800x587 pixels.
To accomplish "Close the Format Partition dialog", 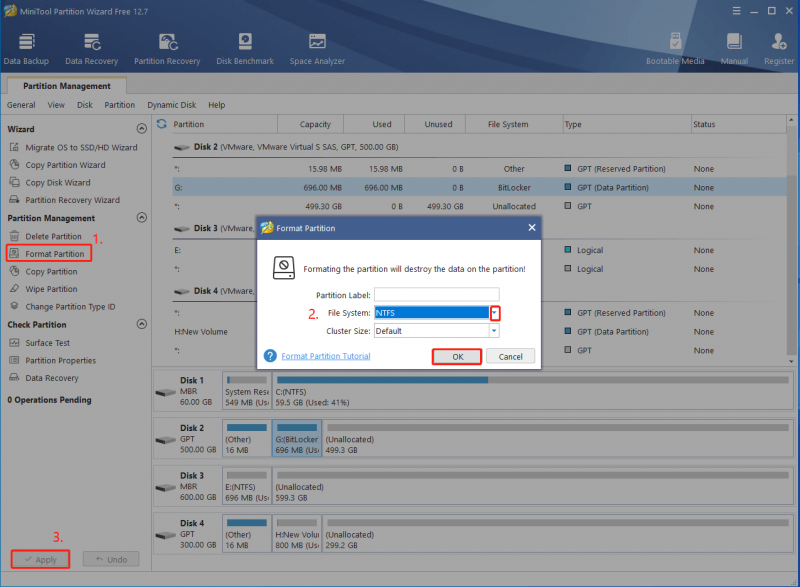I will coord(532,227).
